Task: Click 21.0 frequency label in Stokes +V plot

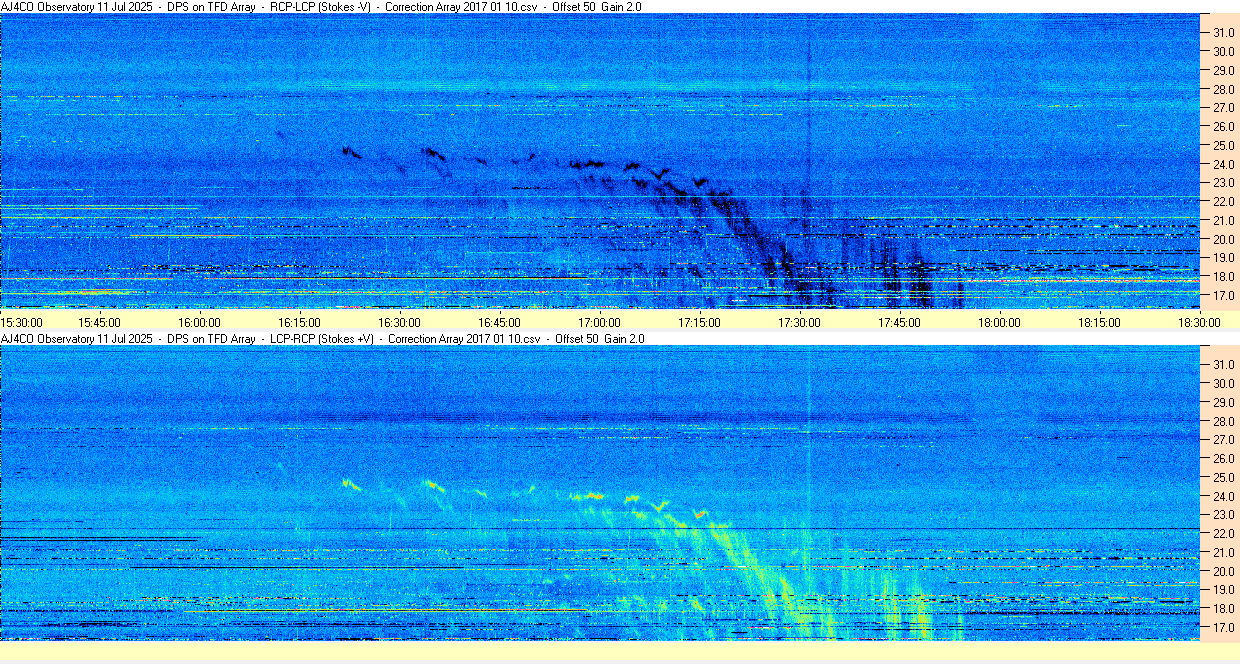Action: 1223,553
